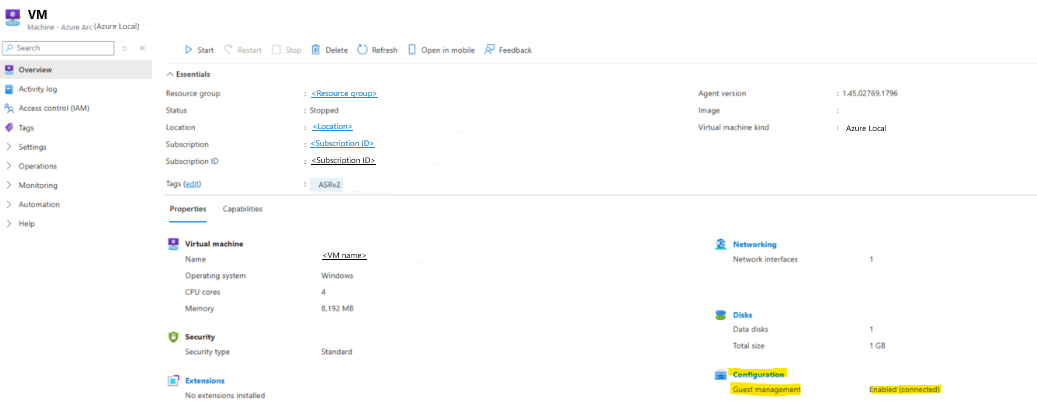The image size is (1037, 419).
Task: Click the ASRv2 tag chip
Action: click(327, 185)
